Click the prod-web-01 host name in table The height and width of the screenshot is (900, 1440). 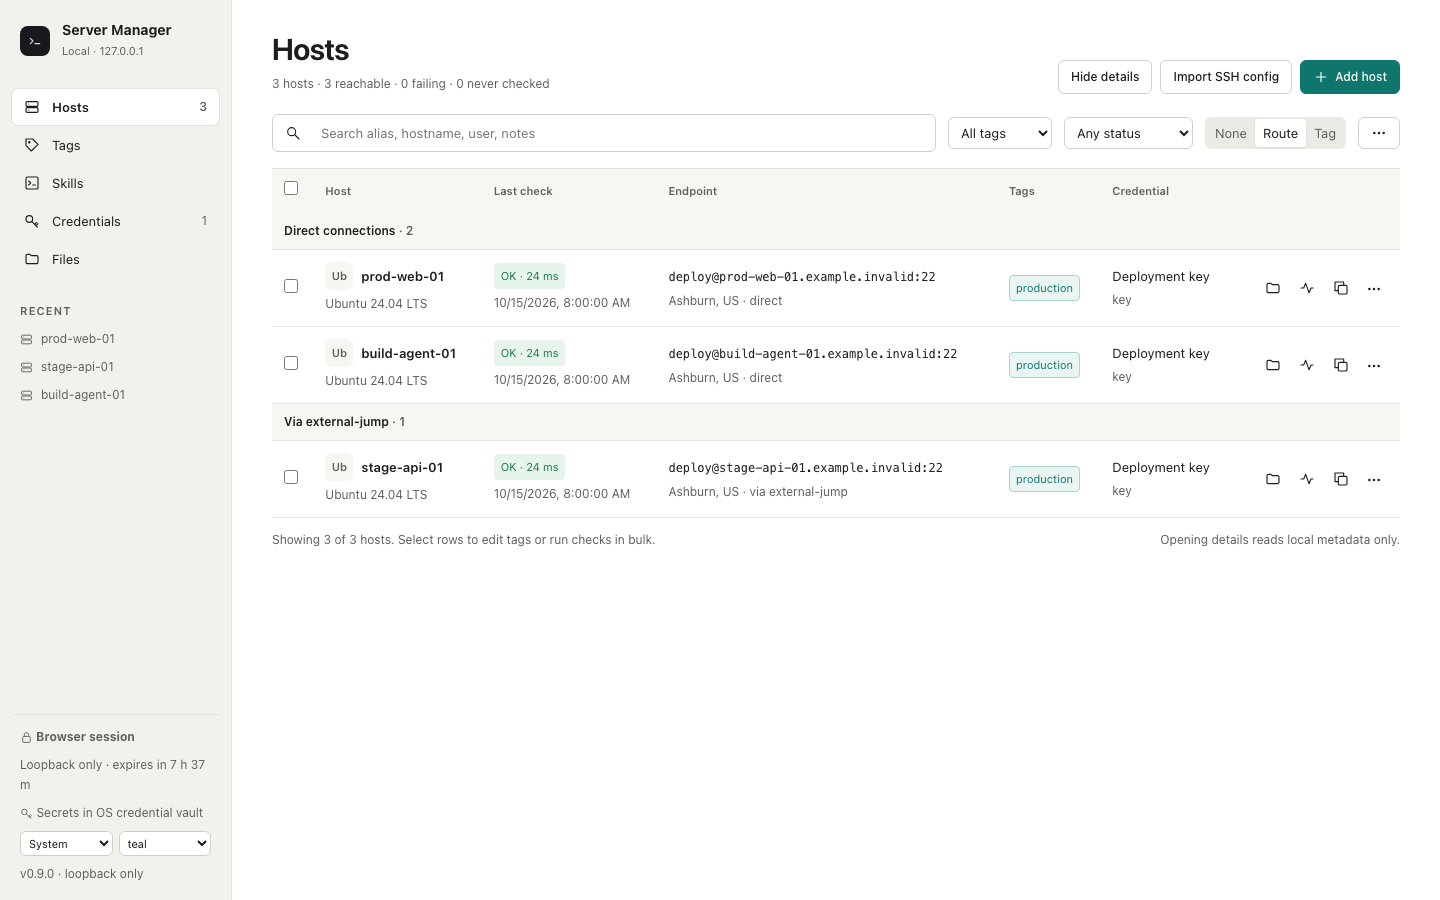pos(402,276)
